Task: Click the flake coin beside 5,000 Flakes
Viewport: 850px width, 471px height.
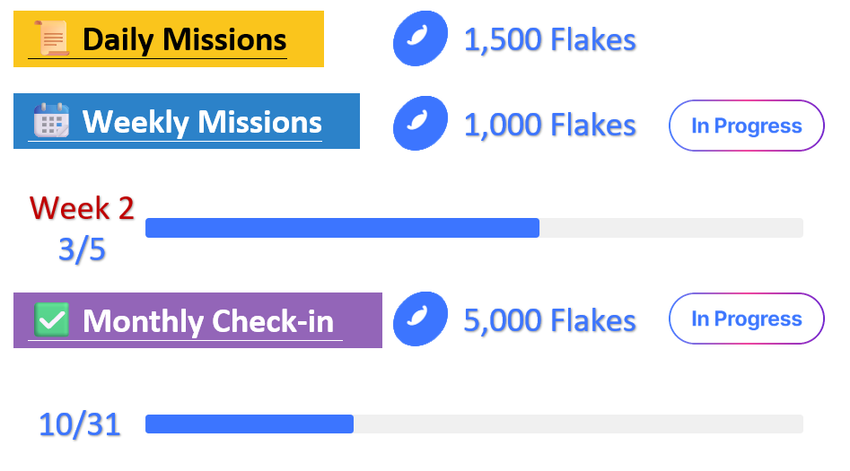Action: point(421,319)
